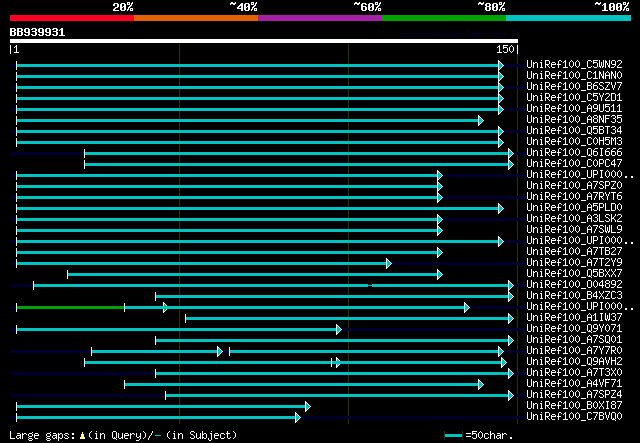This screenshot has width=640, height=443.
Task: Click the UniRef100_C7BVQ0 subject name
Action: coord(574,416)
